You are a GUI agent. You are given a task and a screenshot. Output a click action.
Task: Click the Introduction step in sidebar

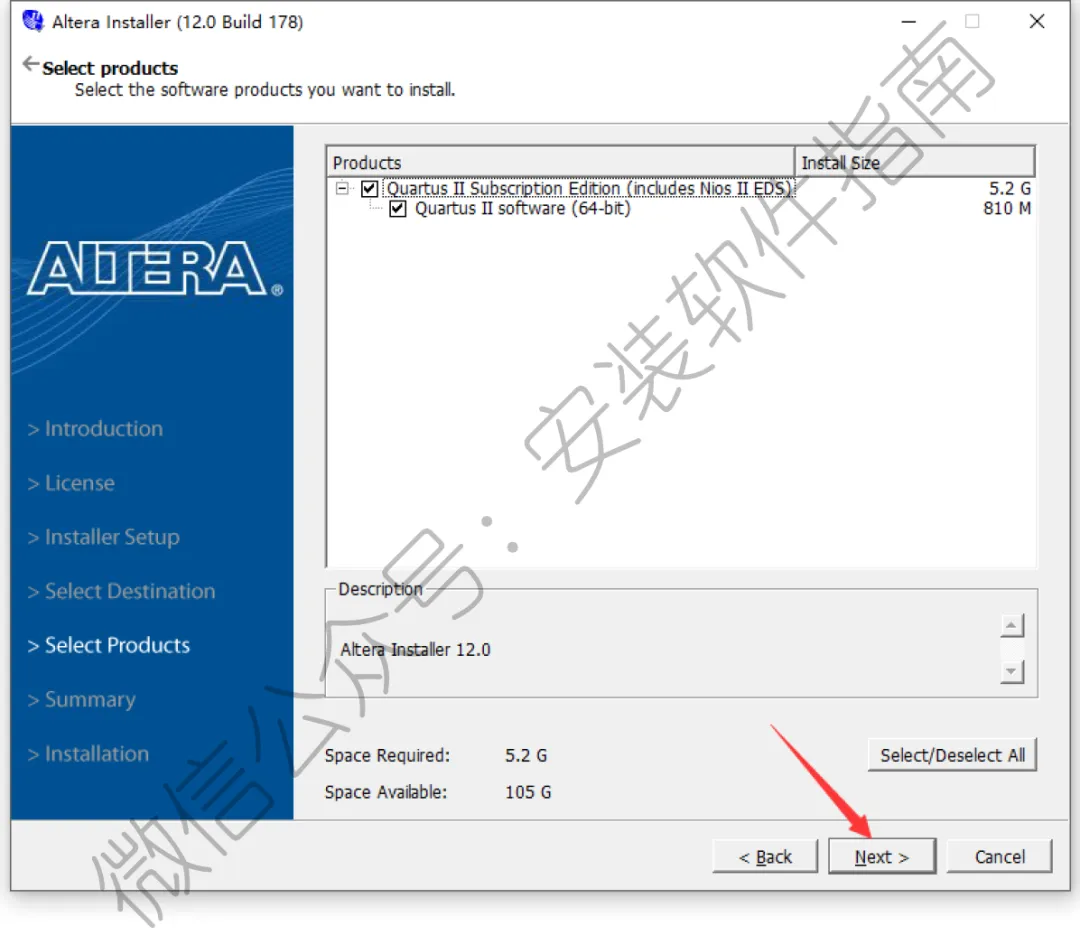coord(96,428)
